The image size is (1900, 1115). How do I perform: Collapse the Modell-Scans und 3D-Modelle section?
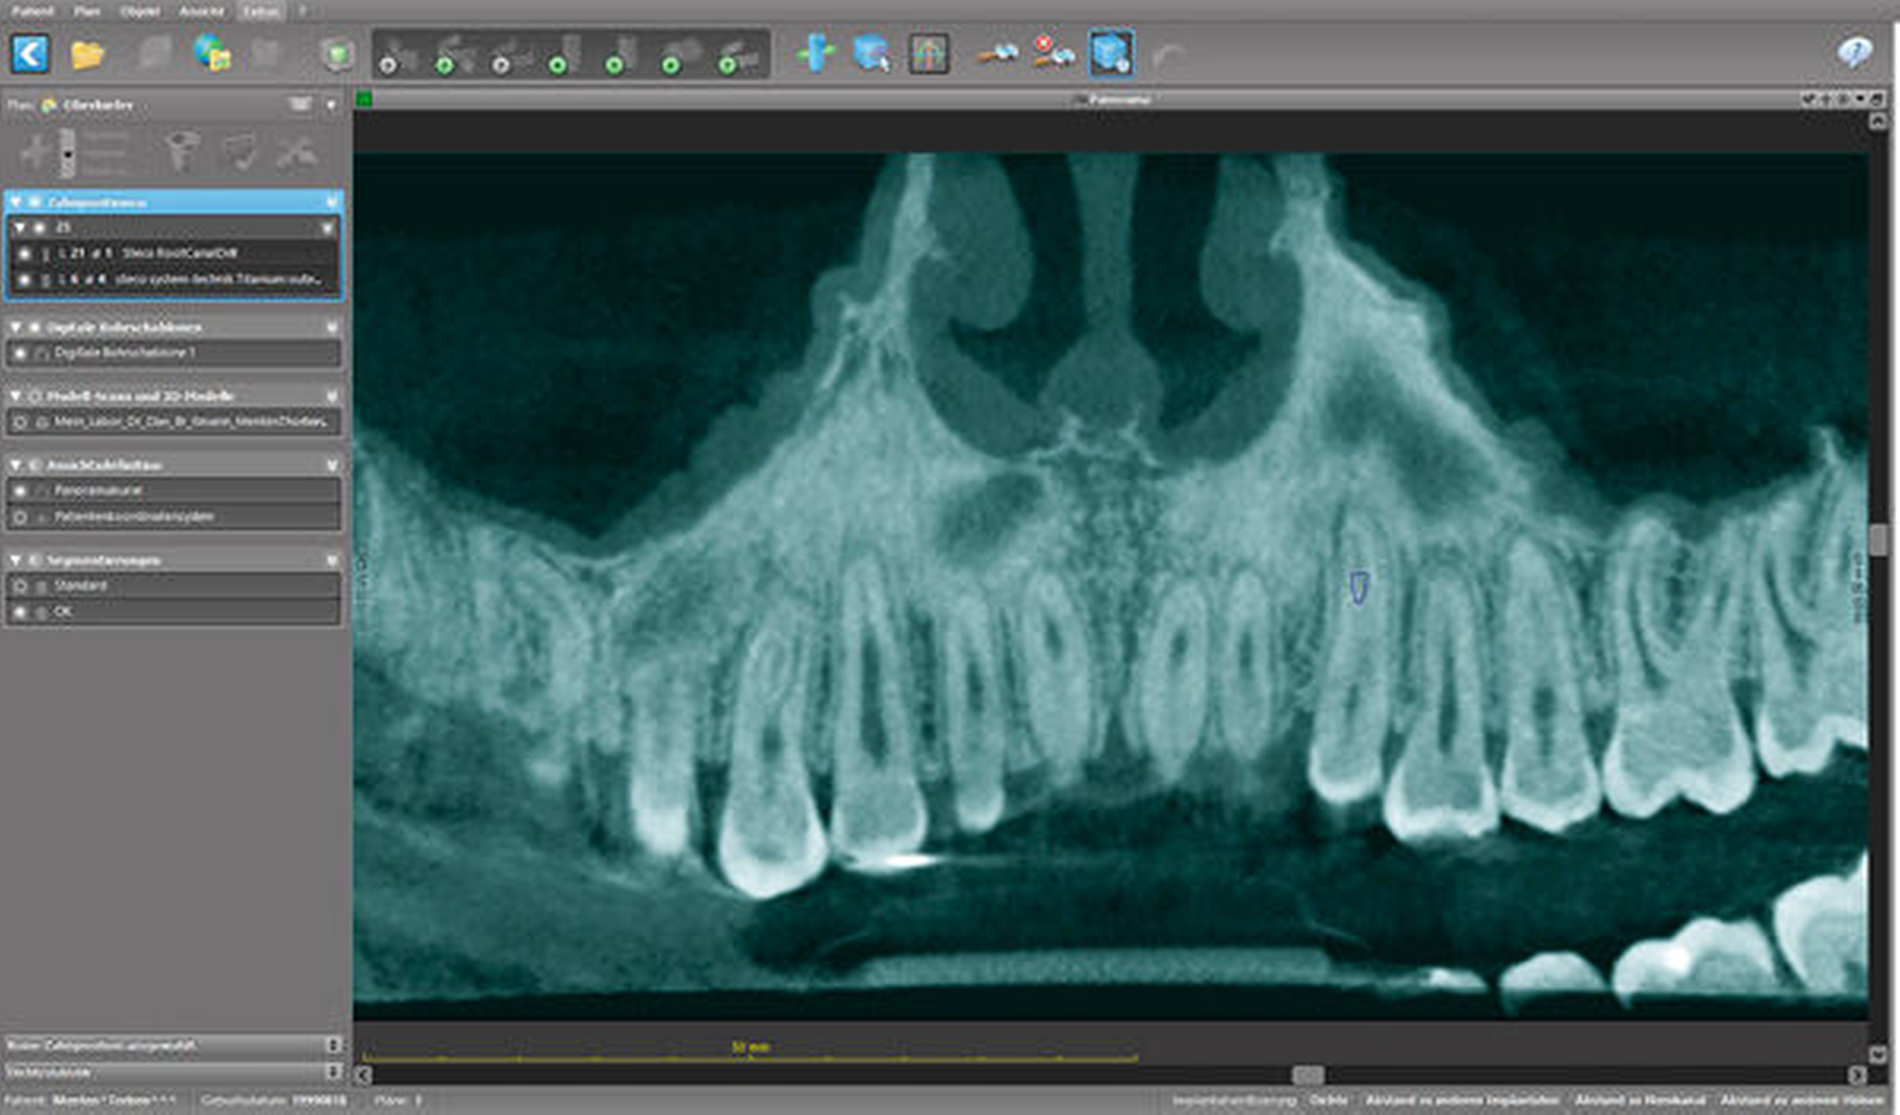(x=16, y=396)
